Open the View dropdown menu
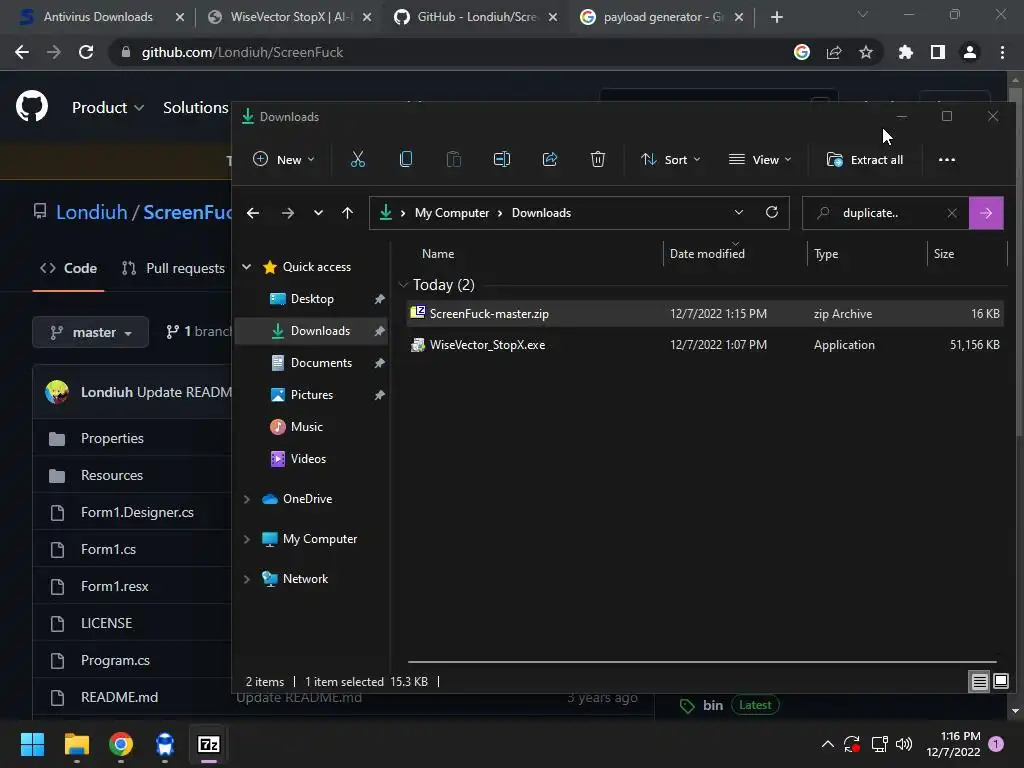The image size is (1024, 768). coord(760,159)
